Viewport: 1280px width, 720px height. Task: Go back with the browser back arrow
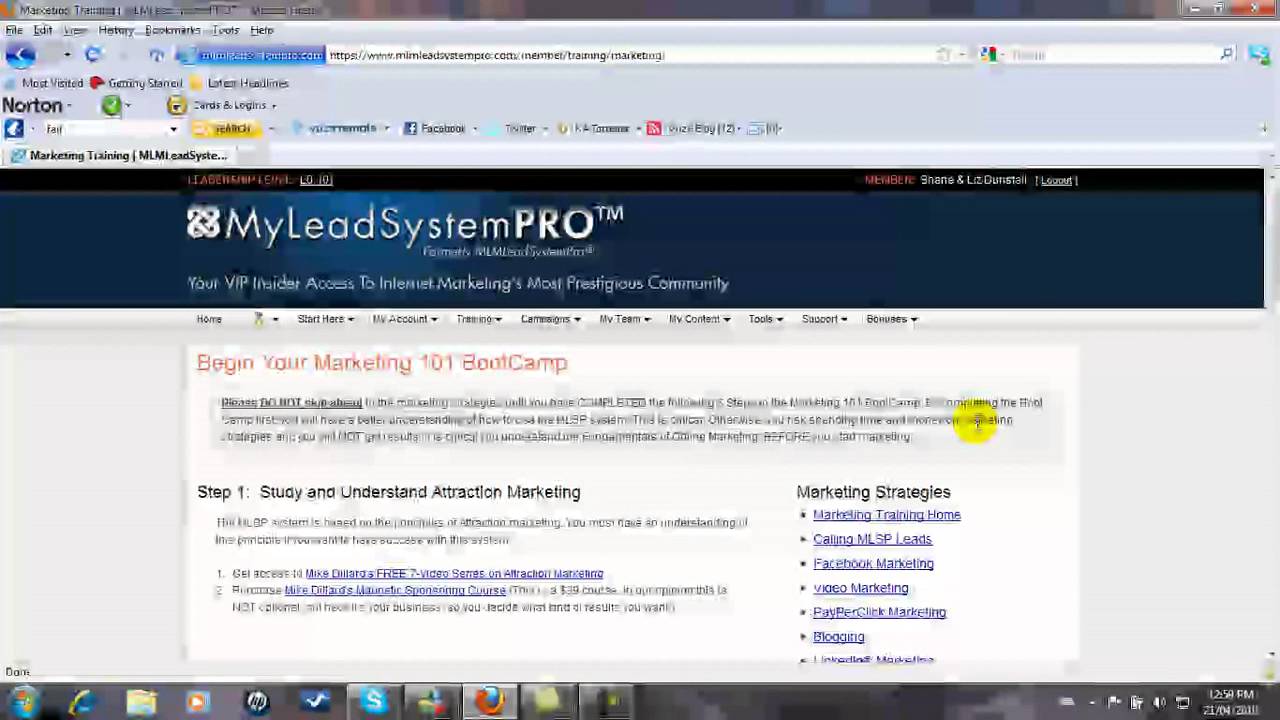[x=21, y=55]
